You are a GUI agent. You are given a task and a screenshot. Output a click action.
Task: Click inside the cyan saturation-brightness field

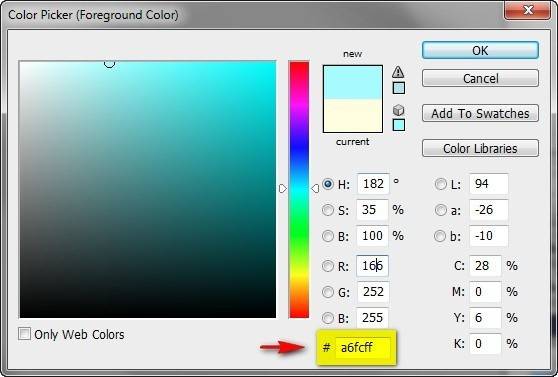(148, 189)
